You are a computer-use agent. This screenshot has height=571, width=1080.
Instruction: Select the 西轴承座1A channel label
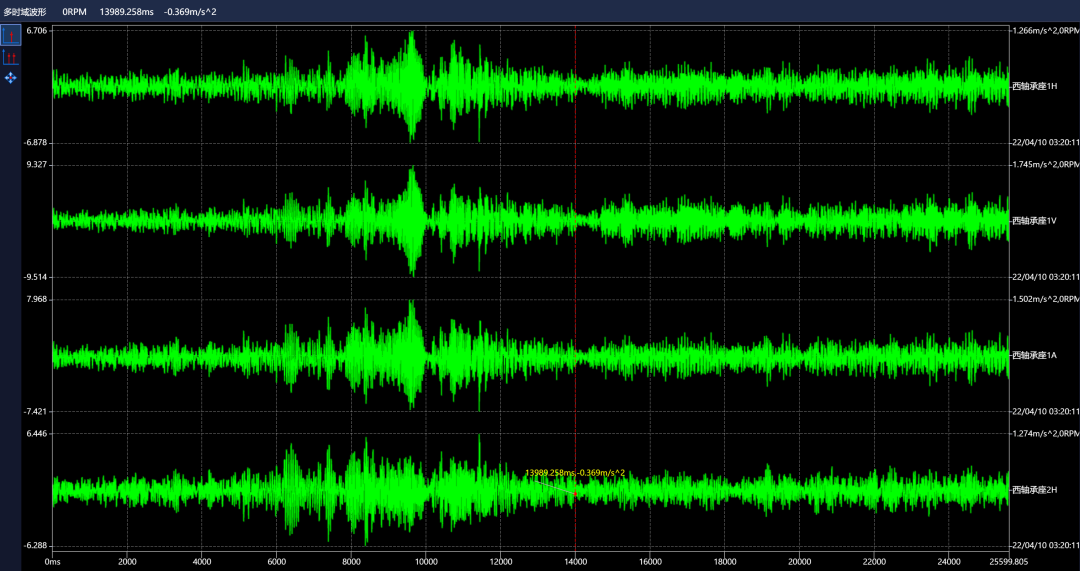(1034, 355)
